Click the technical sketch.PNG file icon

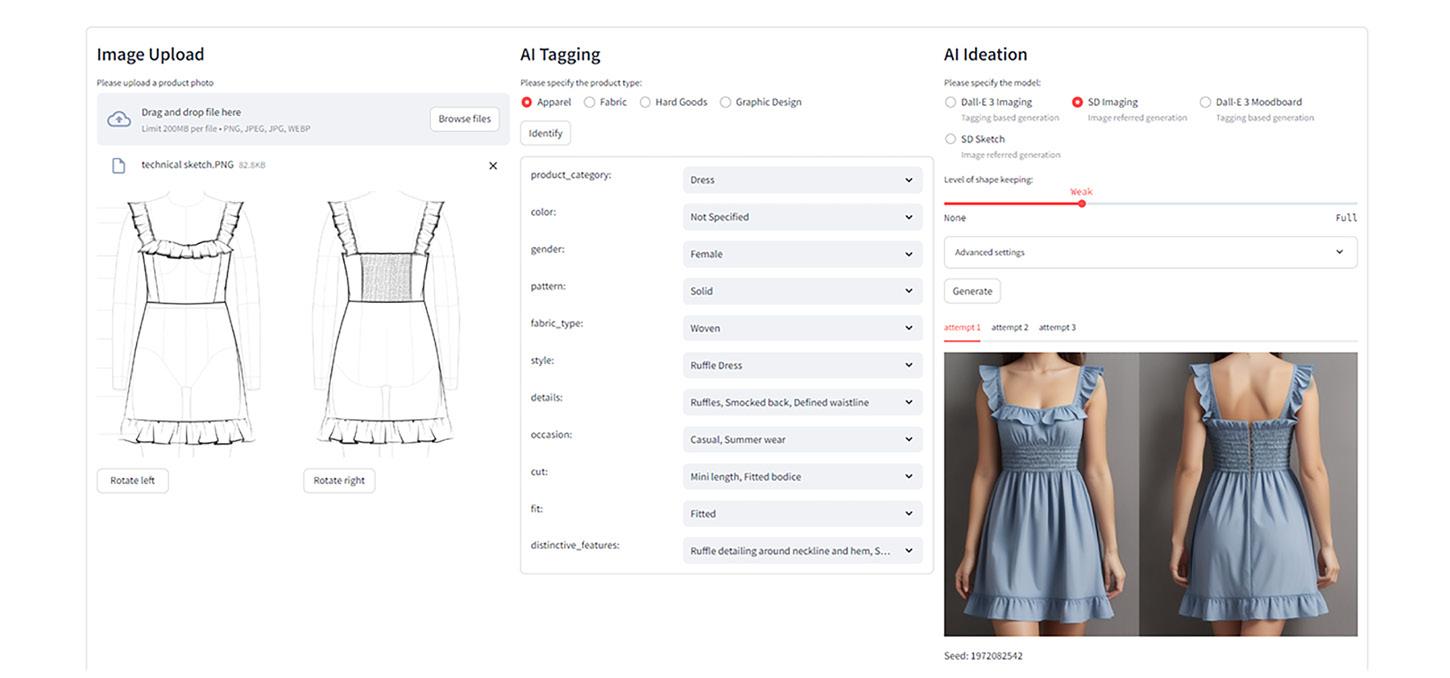point(119,166)
